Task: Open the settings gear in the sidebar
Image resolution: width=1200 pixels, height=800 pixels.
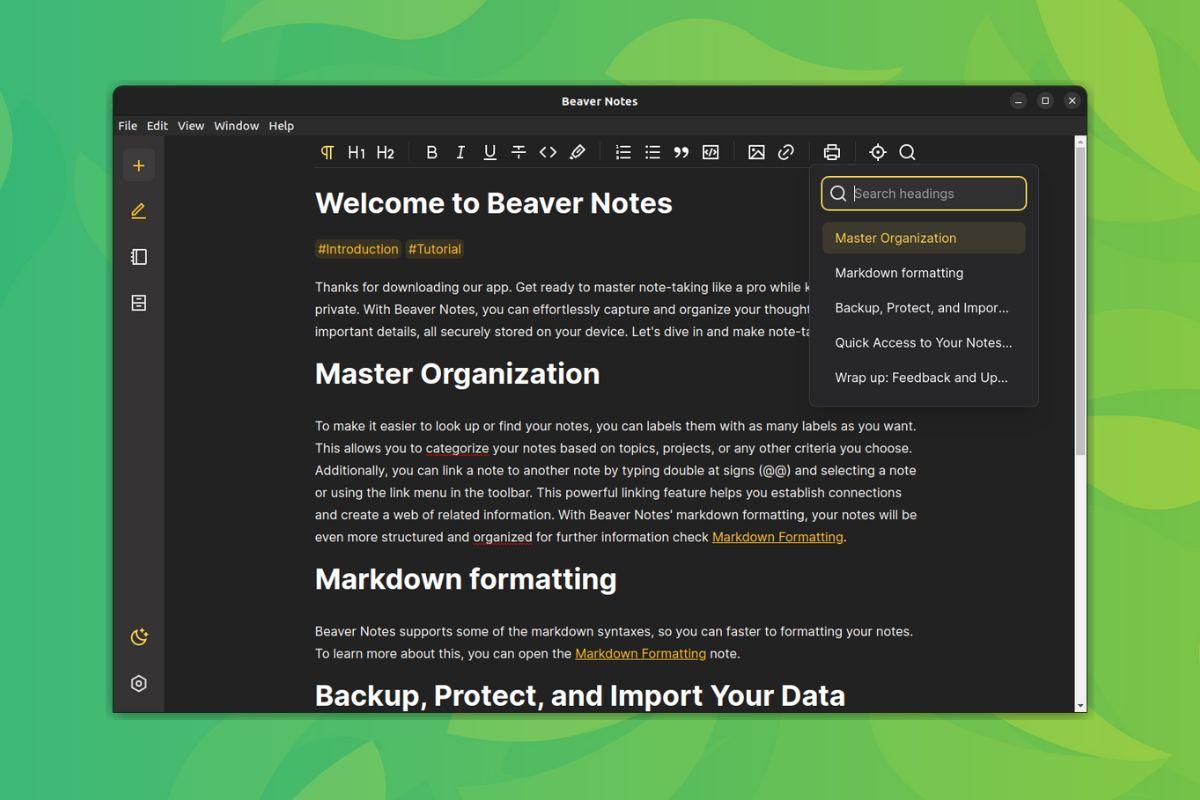Action: (138, 683)
